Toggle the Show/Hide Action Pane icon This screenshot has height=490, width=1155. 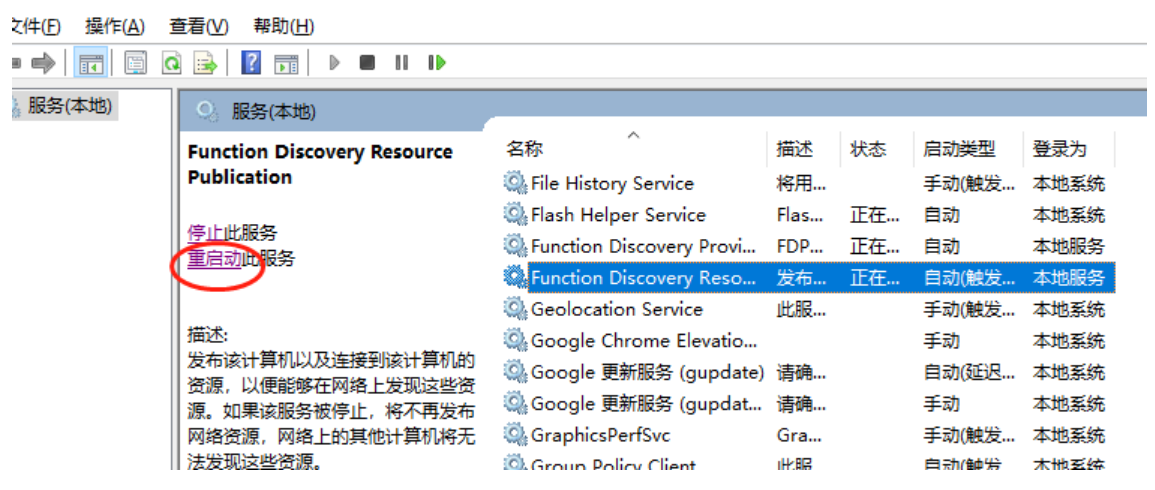[x=286, y=63]
